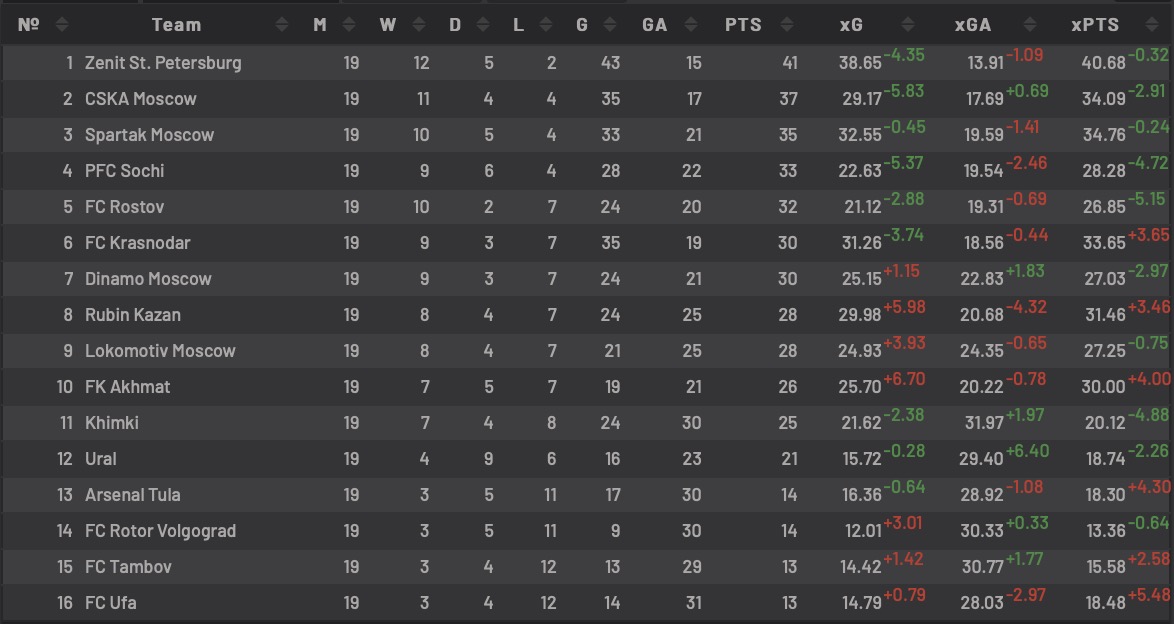Image resolution: width=1174 pixels, height=624 pixels.
Task: Sort table by № column arrows
Action: [62, 25]
